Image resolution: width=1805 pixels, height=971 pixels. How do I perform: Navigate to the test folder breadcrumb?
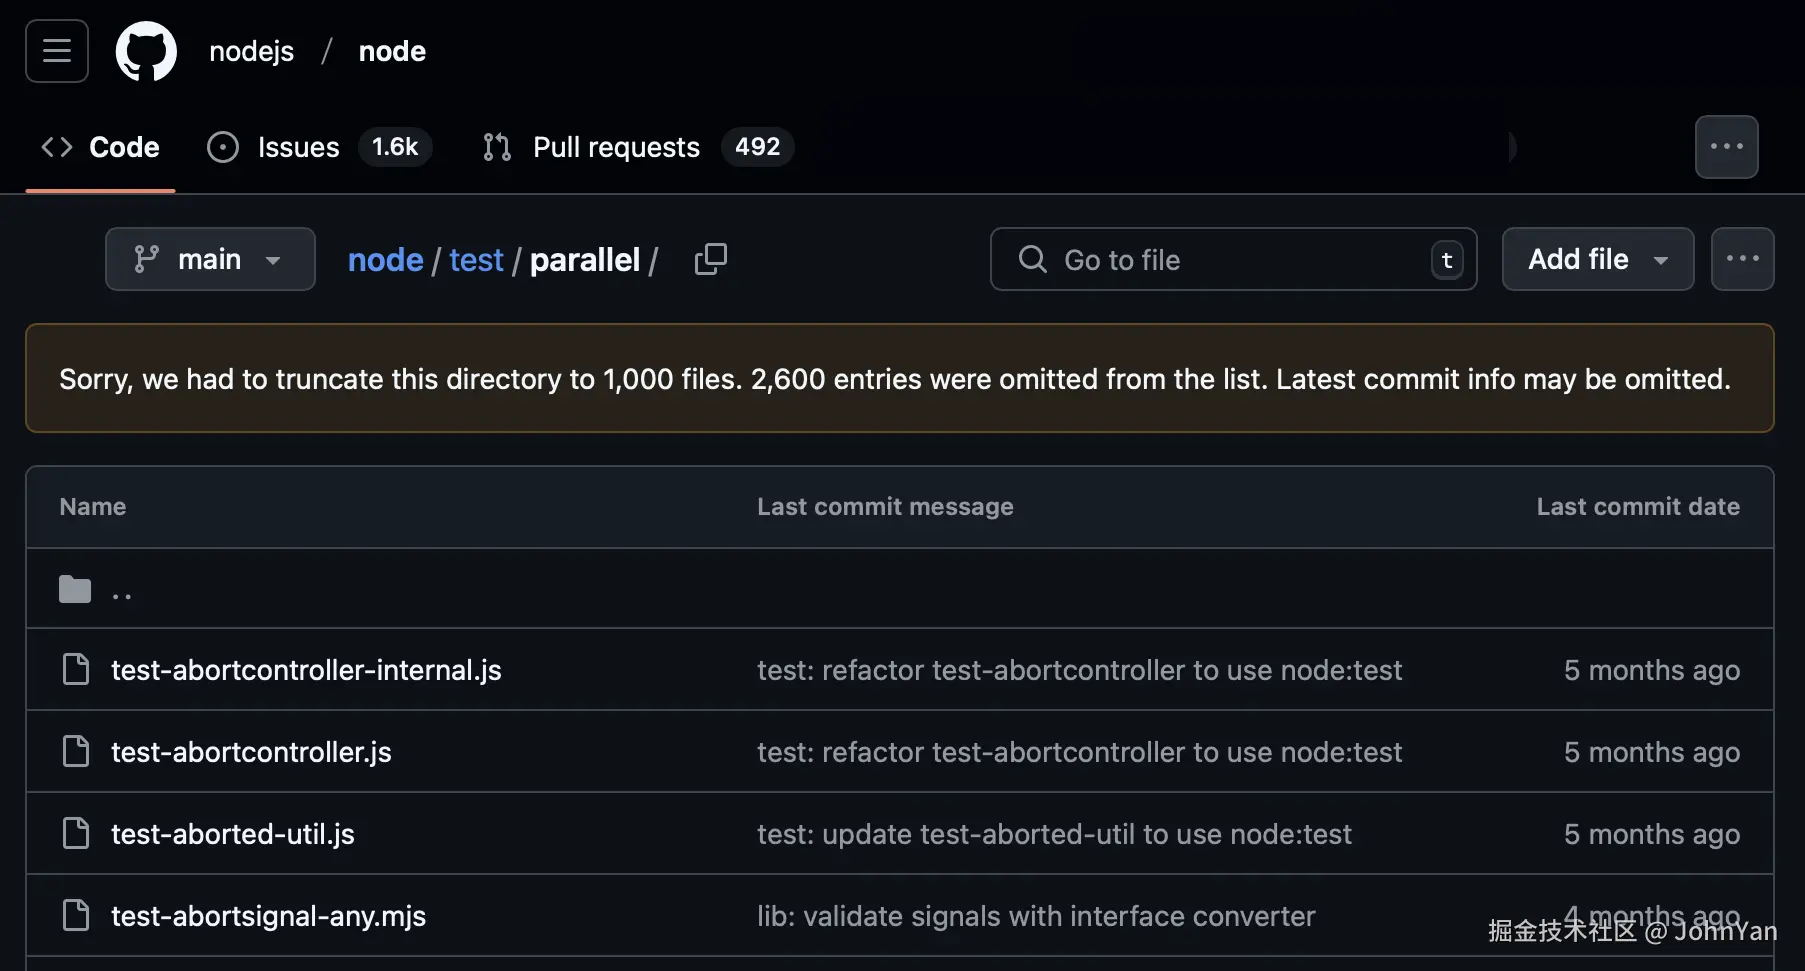coord(476,260)
